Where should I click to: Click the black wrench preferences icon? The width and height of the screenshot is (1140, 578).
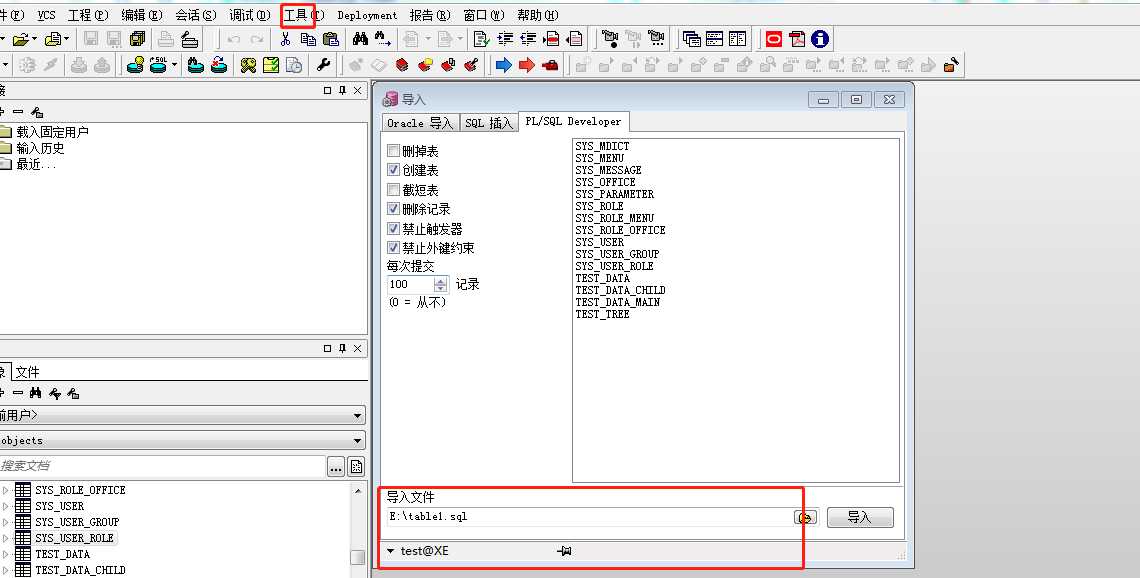tap(324, 65)
